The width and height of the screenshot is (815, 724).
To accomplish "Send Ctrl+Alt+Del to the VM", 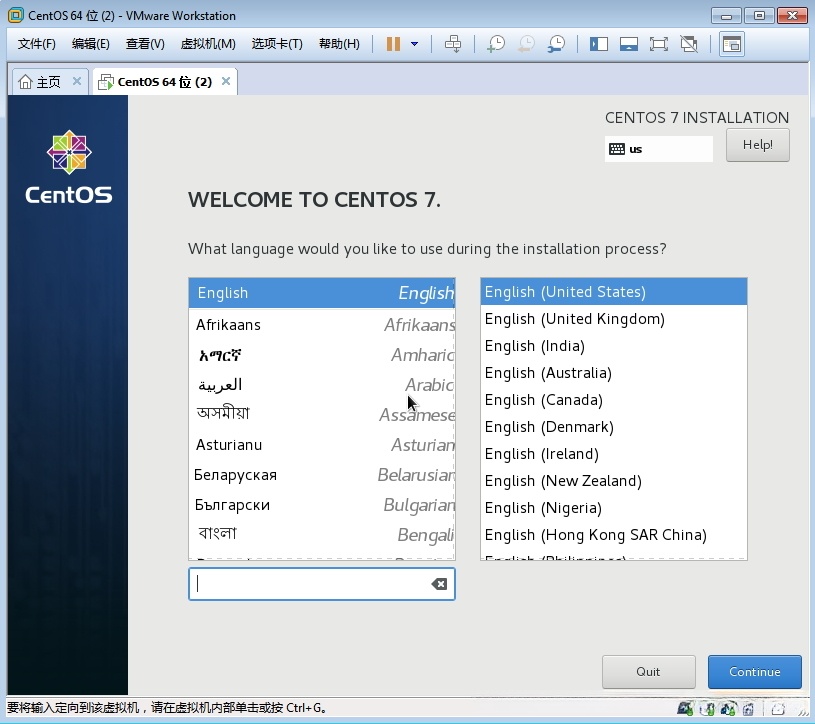I will click(453, 44).
